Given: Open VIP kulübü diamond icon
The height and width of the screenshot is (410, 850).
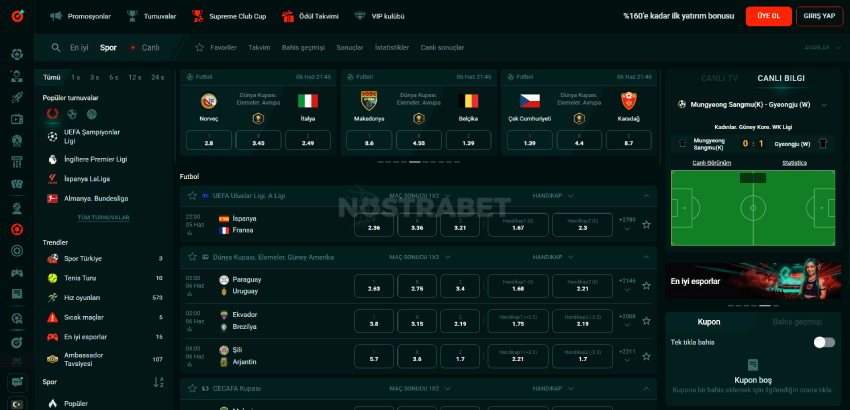Looking at the screenshot, I should click(x=360, y=16).
